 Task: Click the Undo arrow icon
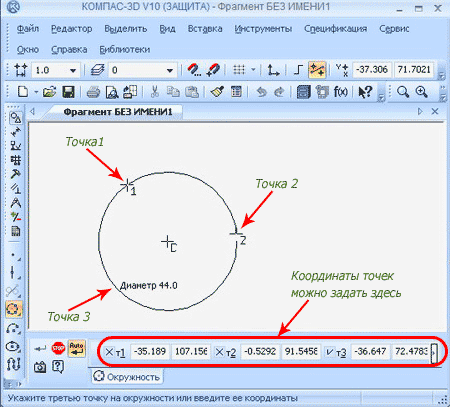coord(262,92)
